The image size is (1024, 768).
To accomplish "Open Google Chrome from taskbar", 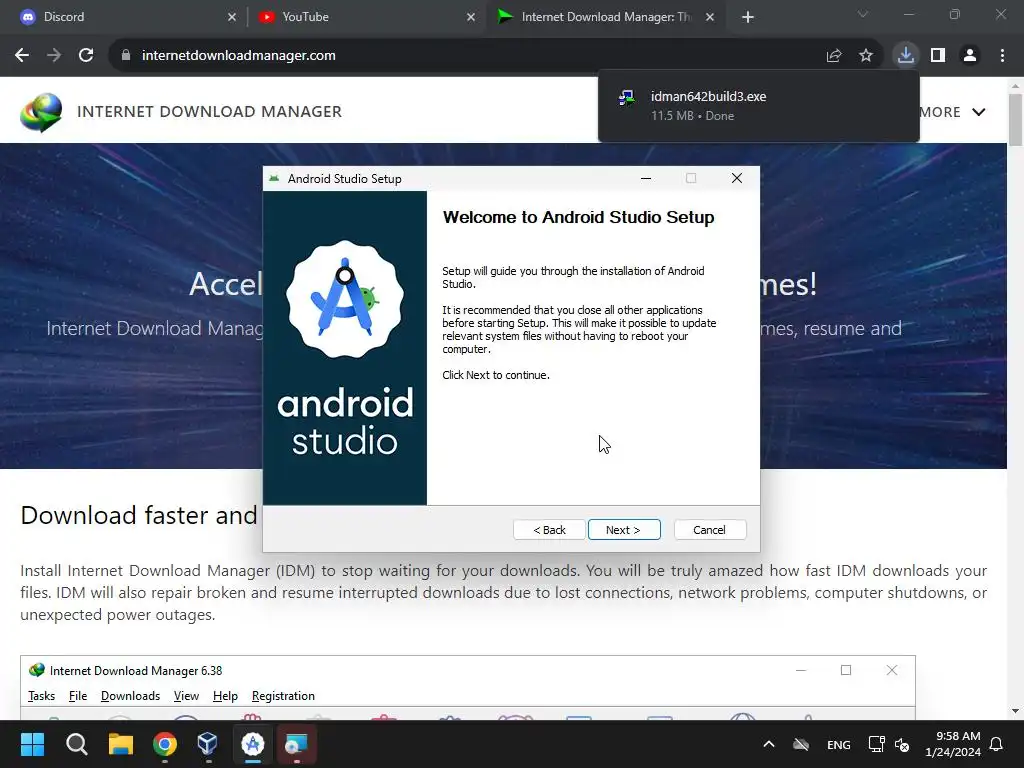I will 165,744.
